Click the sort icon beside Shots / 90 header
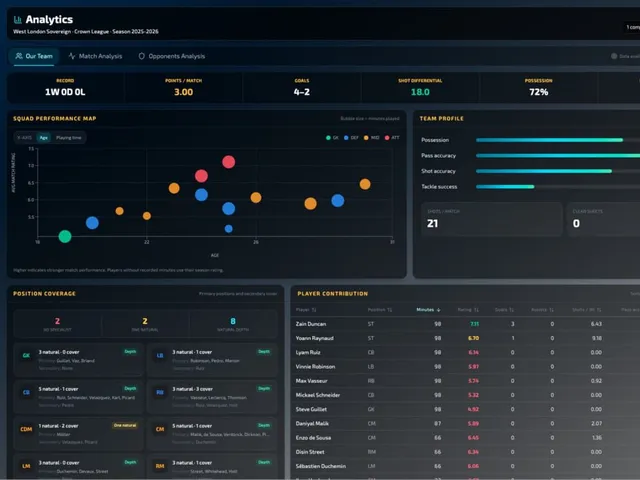The image size is (640, 480). click(x=599, y=310)
